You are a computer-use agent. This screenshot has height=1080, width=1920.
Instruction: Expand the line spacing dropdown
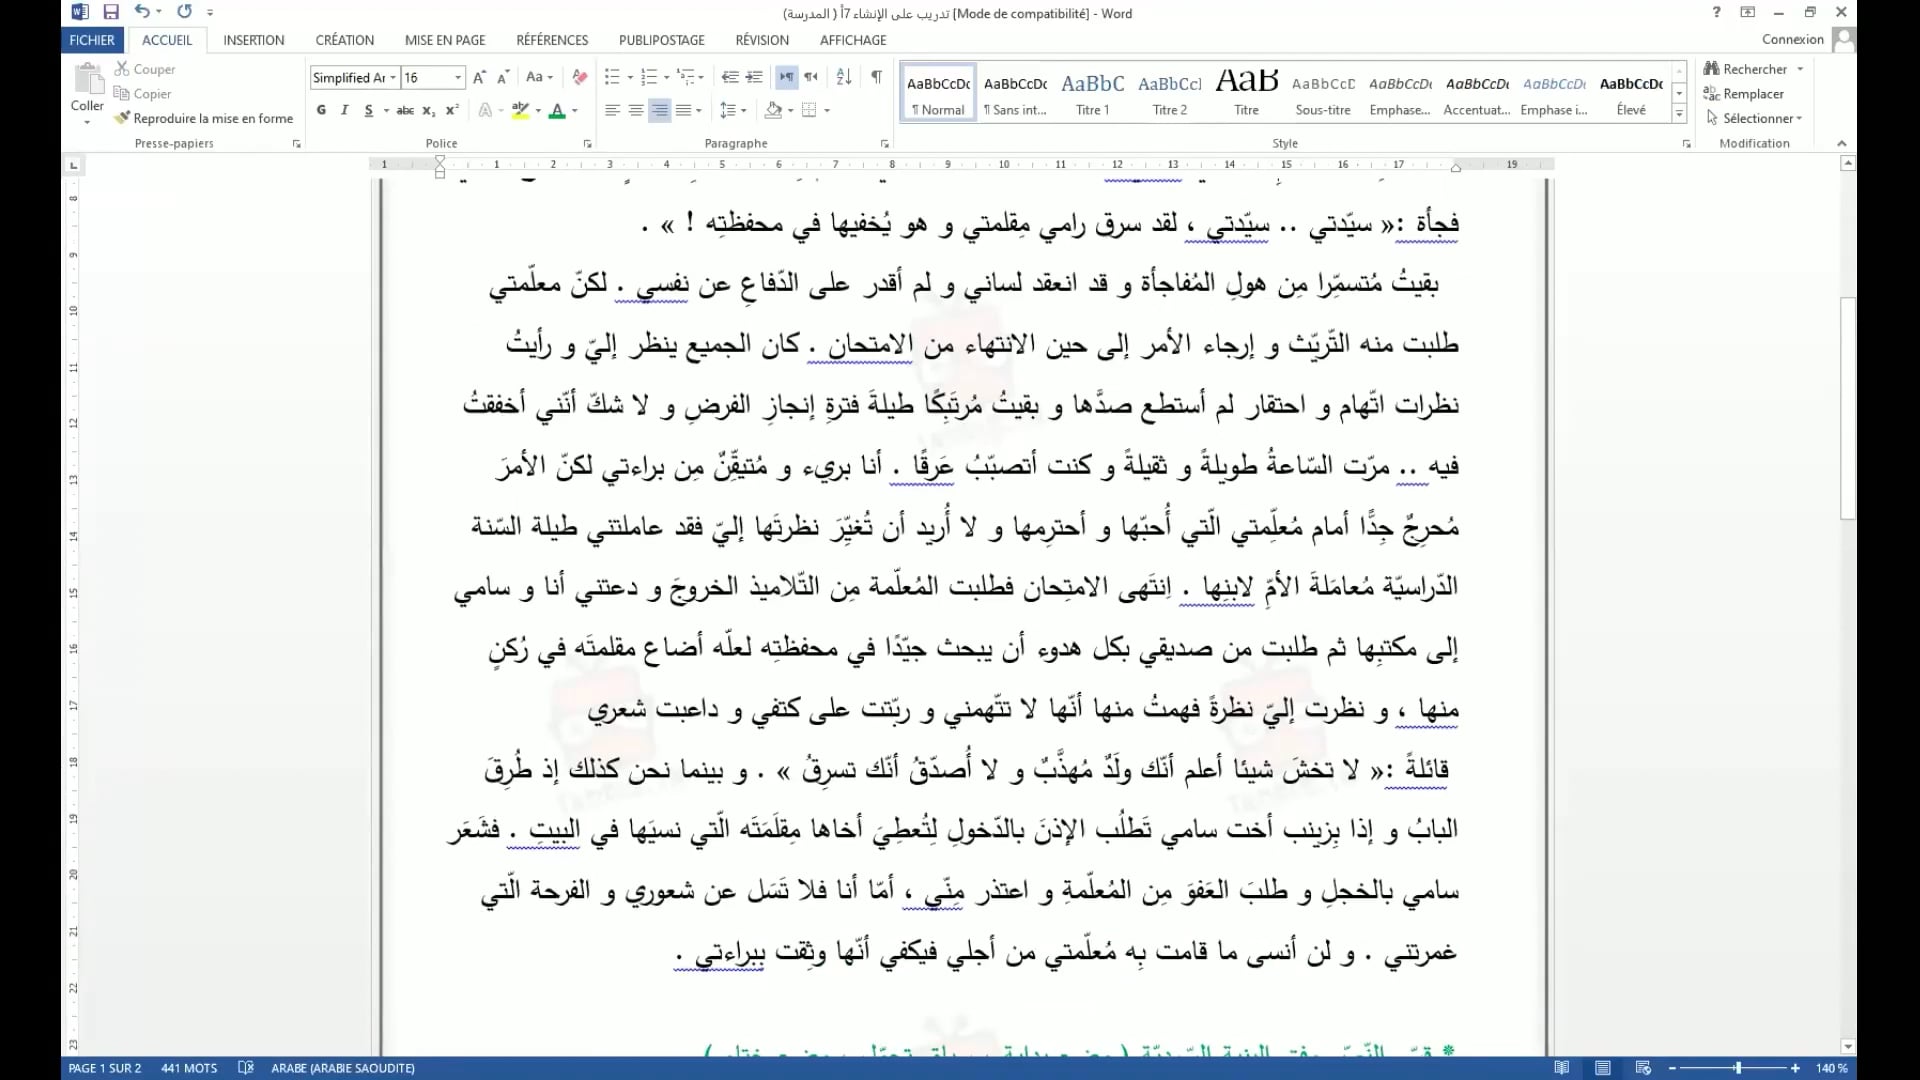click(x=743, y=110)
